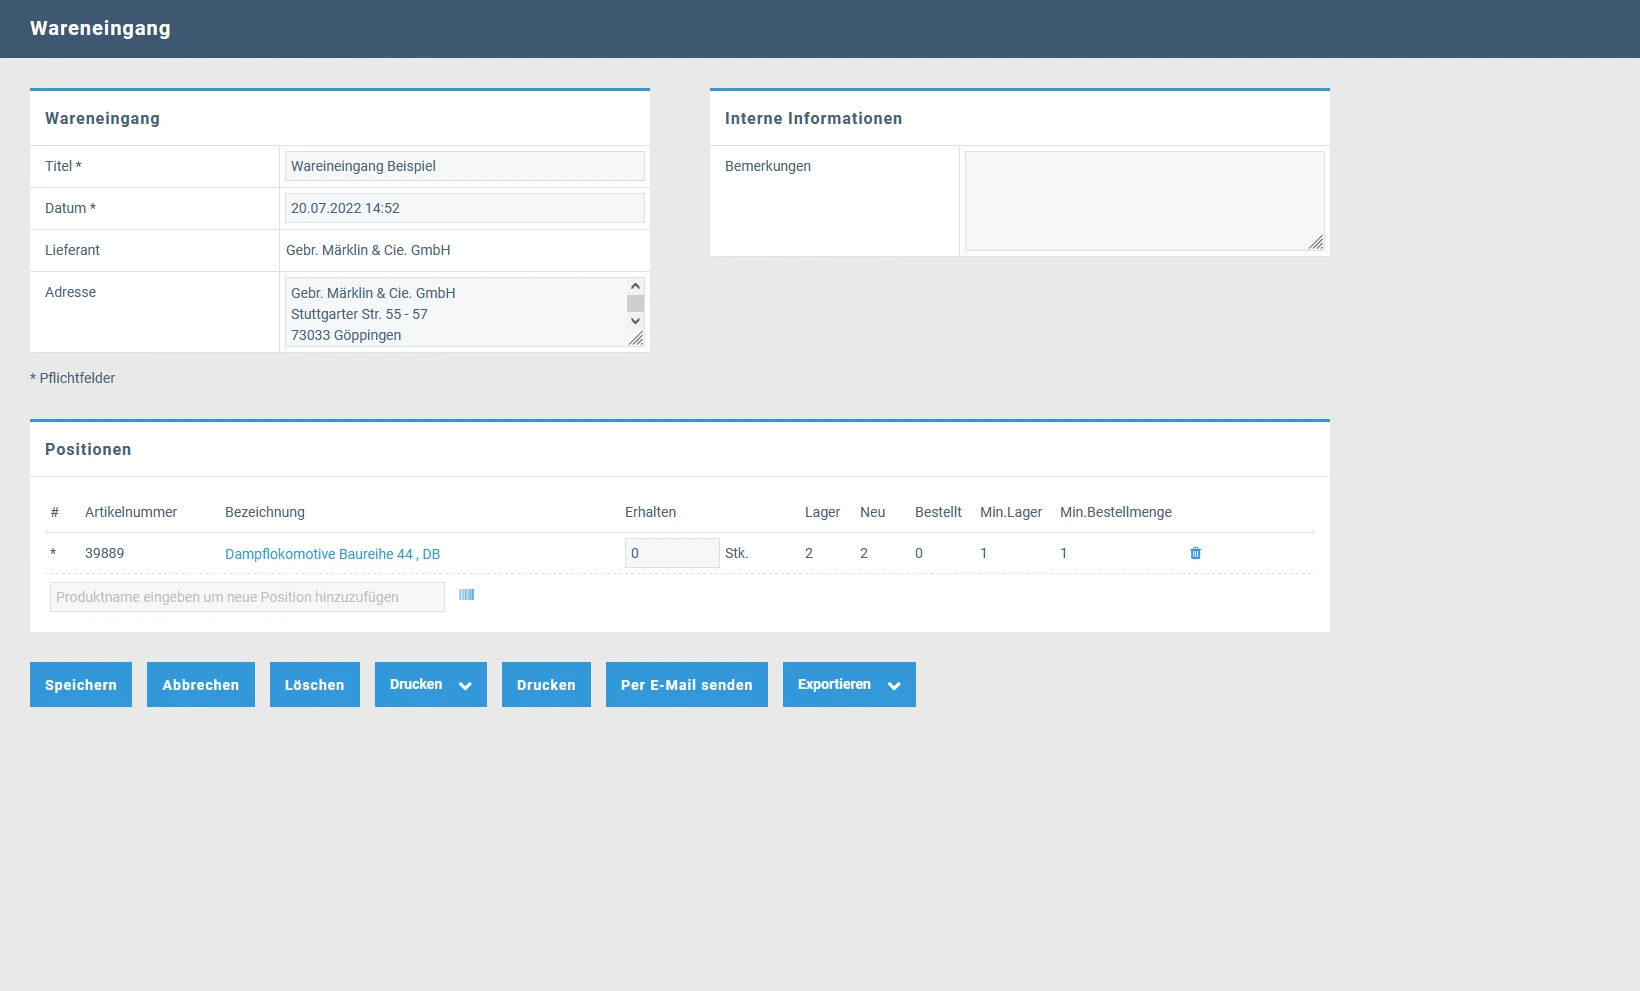Click into the Bemerkungen text area

pyautogui.click(x=1145, y=201)
